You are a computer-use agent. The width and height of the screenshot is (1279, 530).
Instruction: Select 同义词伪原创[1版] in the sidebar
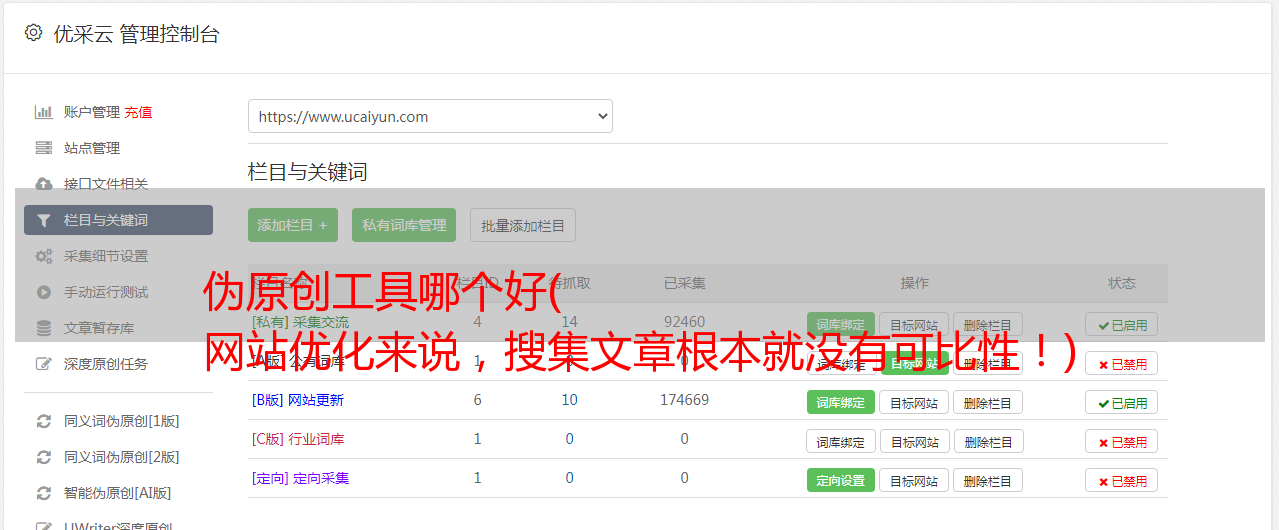(x=122, y=421)
